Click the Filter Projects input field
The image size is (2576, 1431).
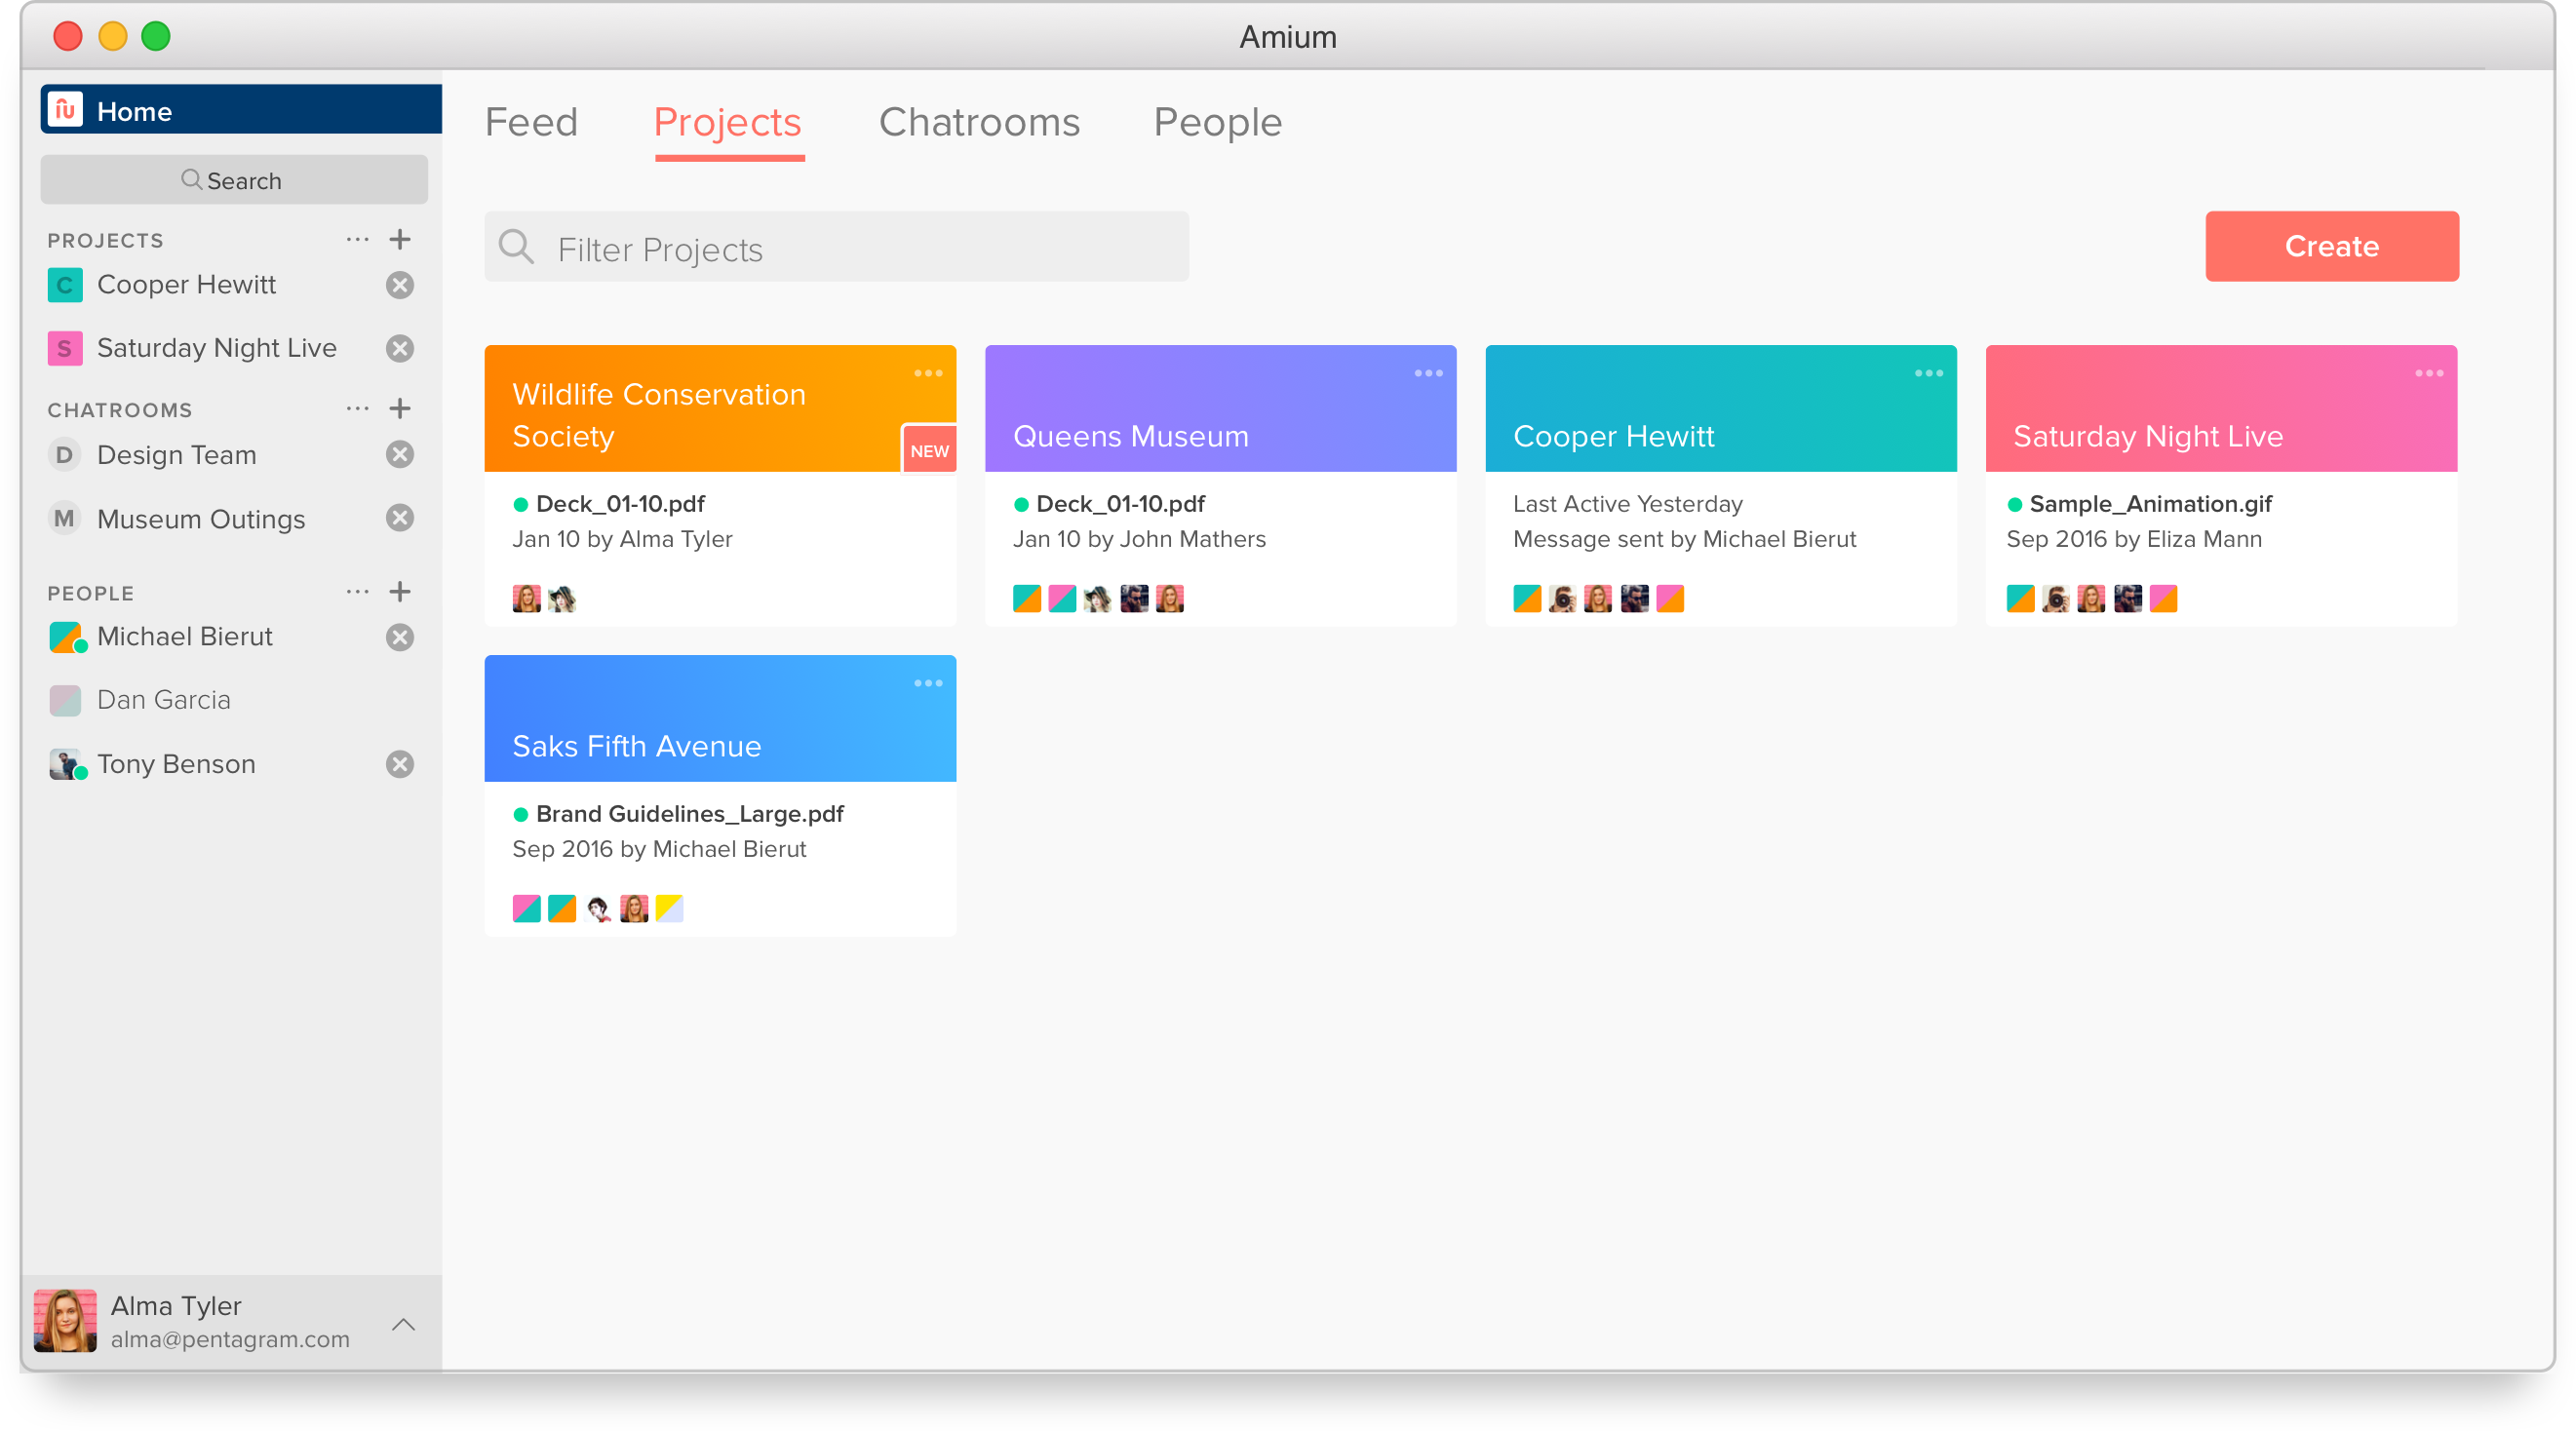coord(836,247)
